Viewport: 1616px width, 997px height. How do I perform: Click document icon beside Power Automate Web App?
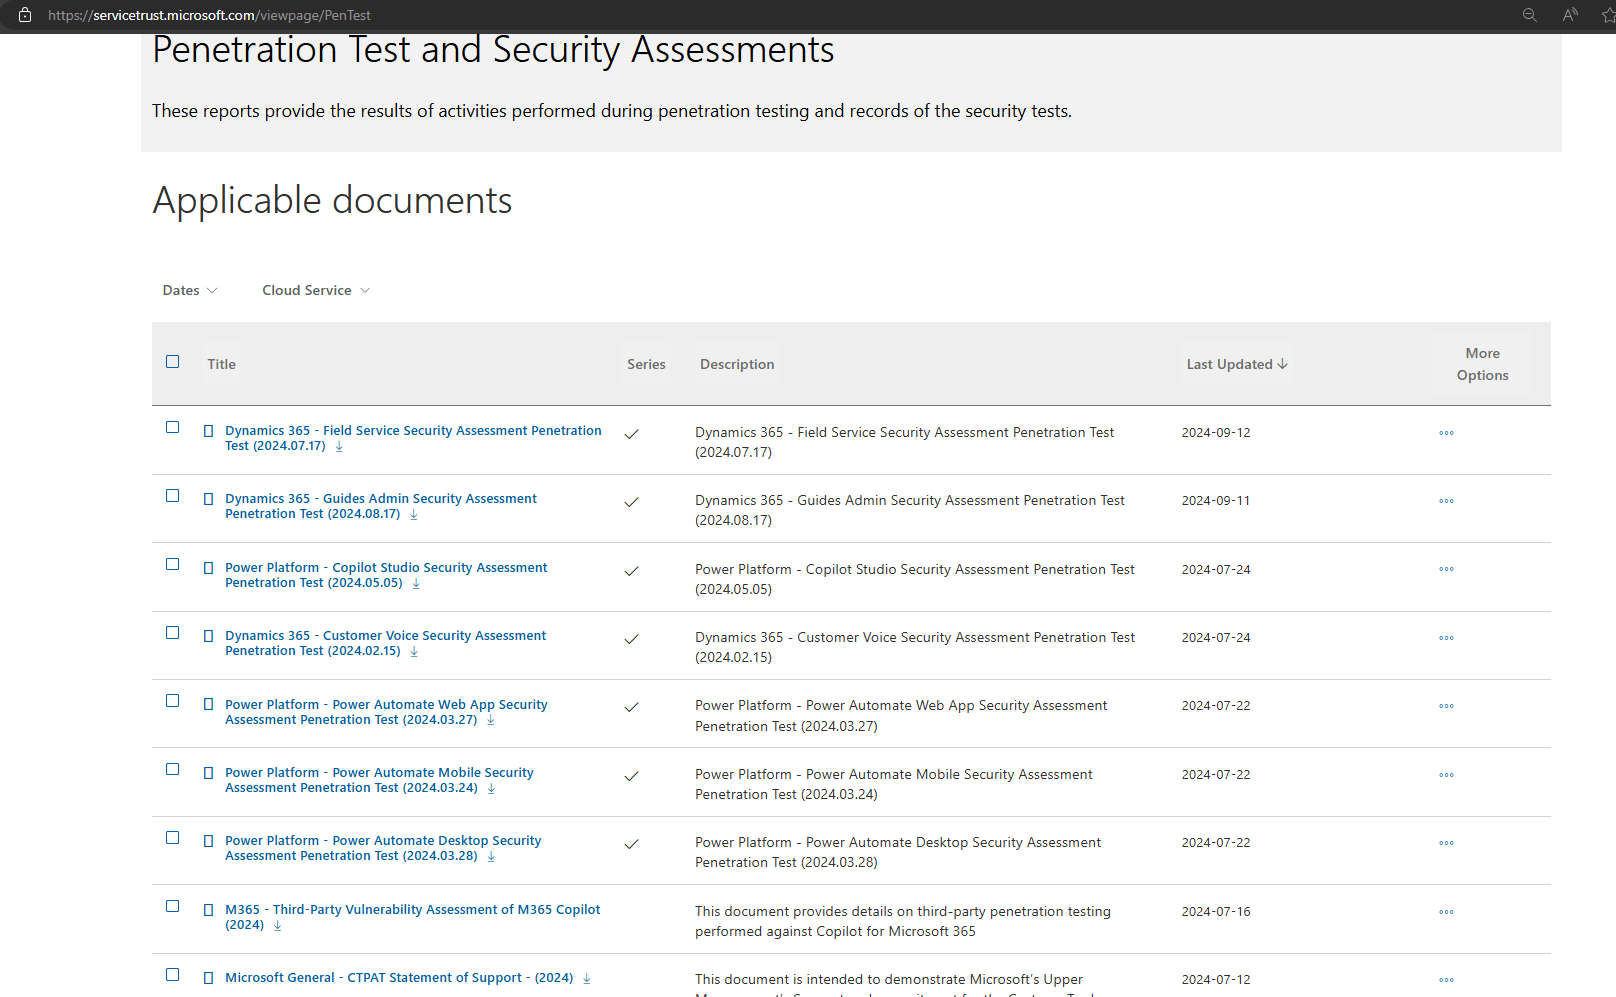[208, 704]
